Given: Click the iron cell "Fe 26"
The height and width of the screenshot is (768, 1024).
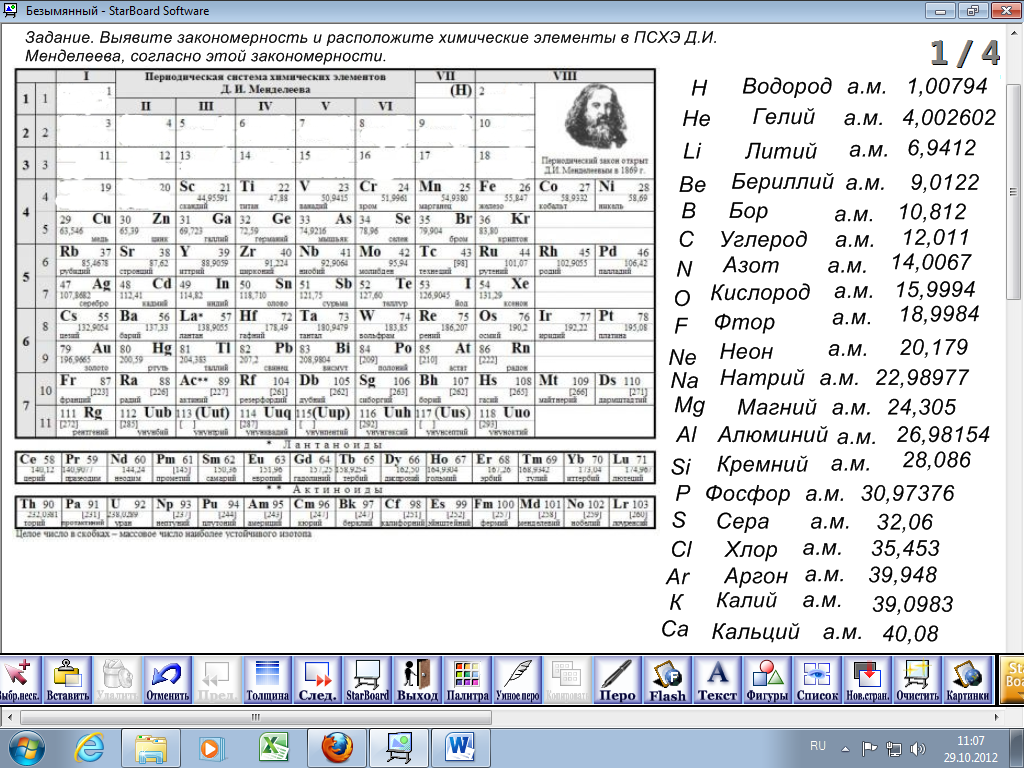Looking at the screenshot, I should [505, 195].
